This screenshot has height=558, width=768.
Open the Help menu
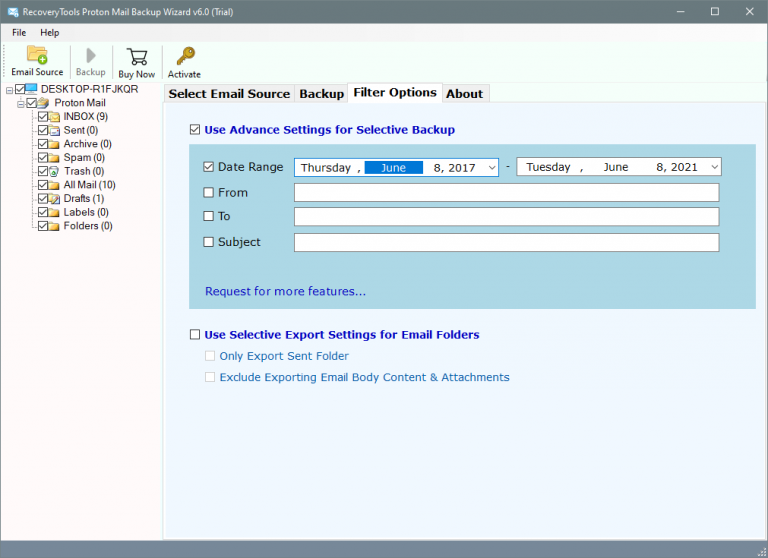point(49,33)
